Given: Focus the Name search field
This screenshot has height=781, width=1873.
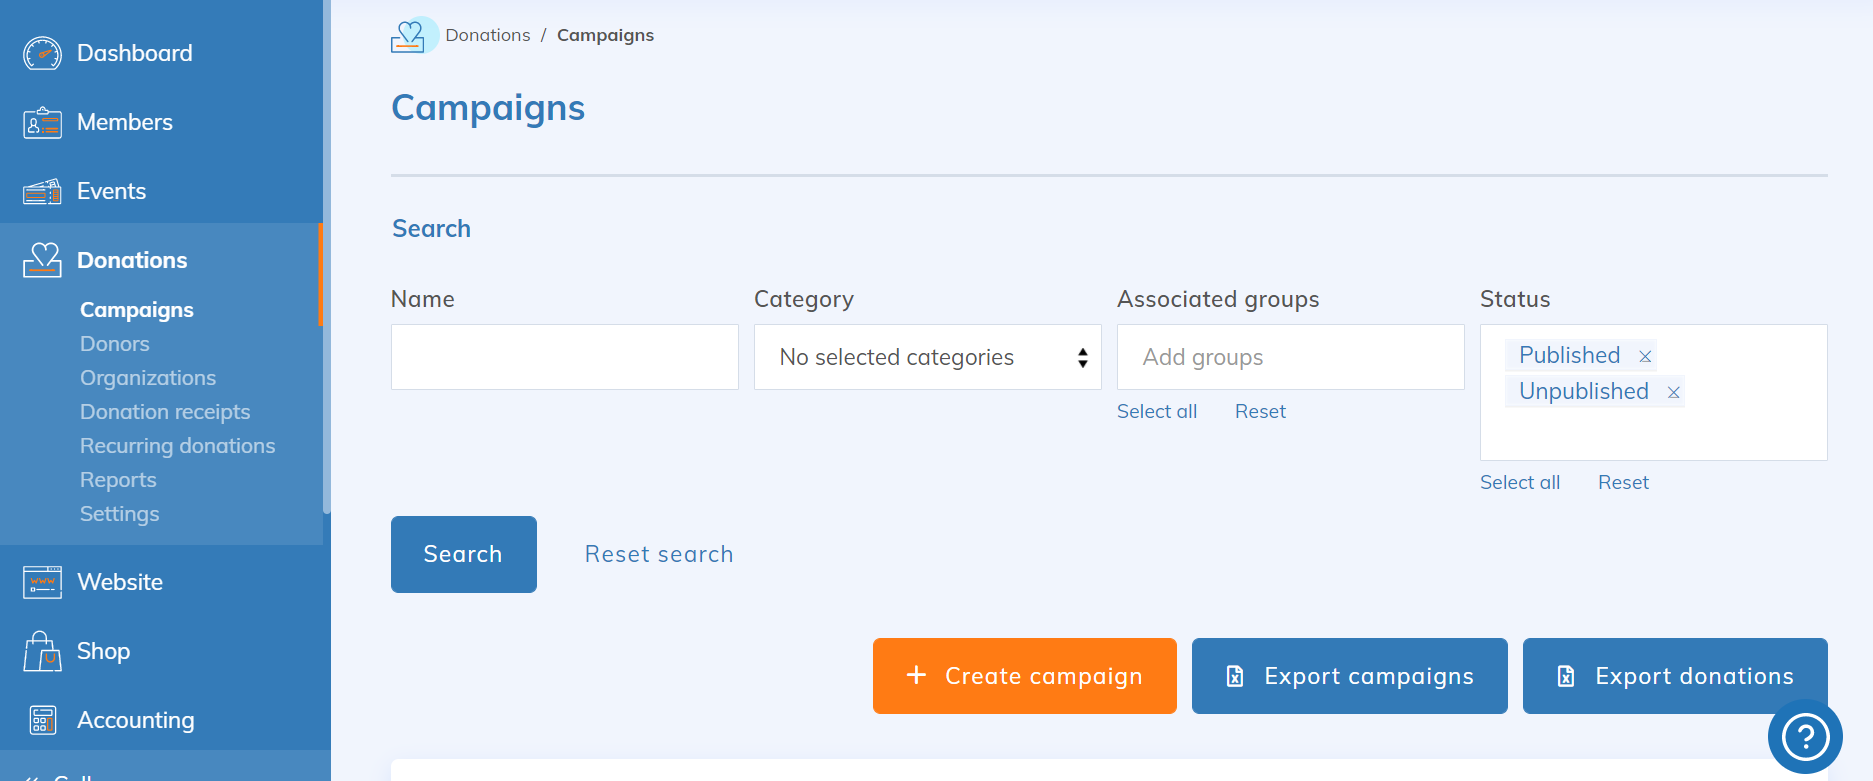Looking at the screenshot, I should 564,357.
